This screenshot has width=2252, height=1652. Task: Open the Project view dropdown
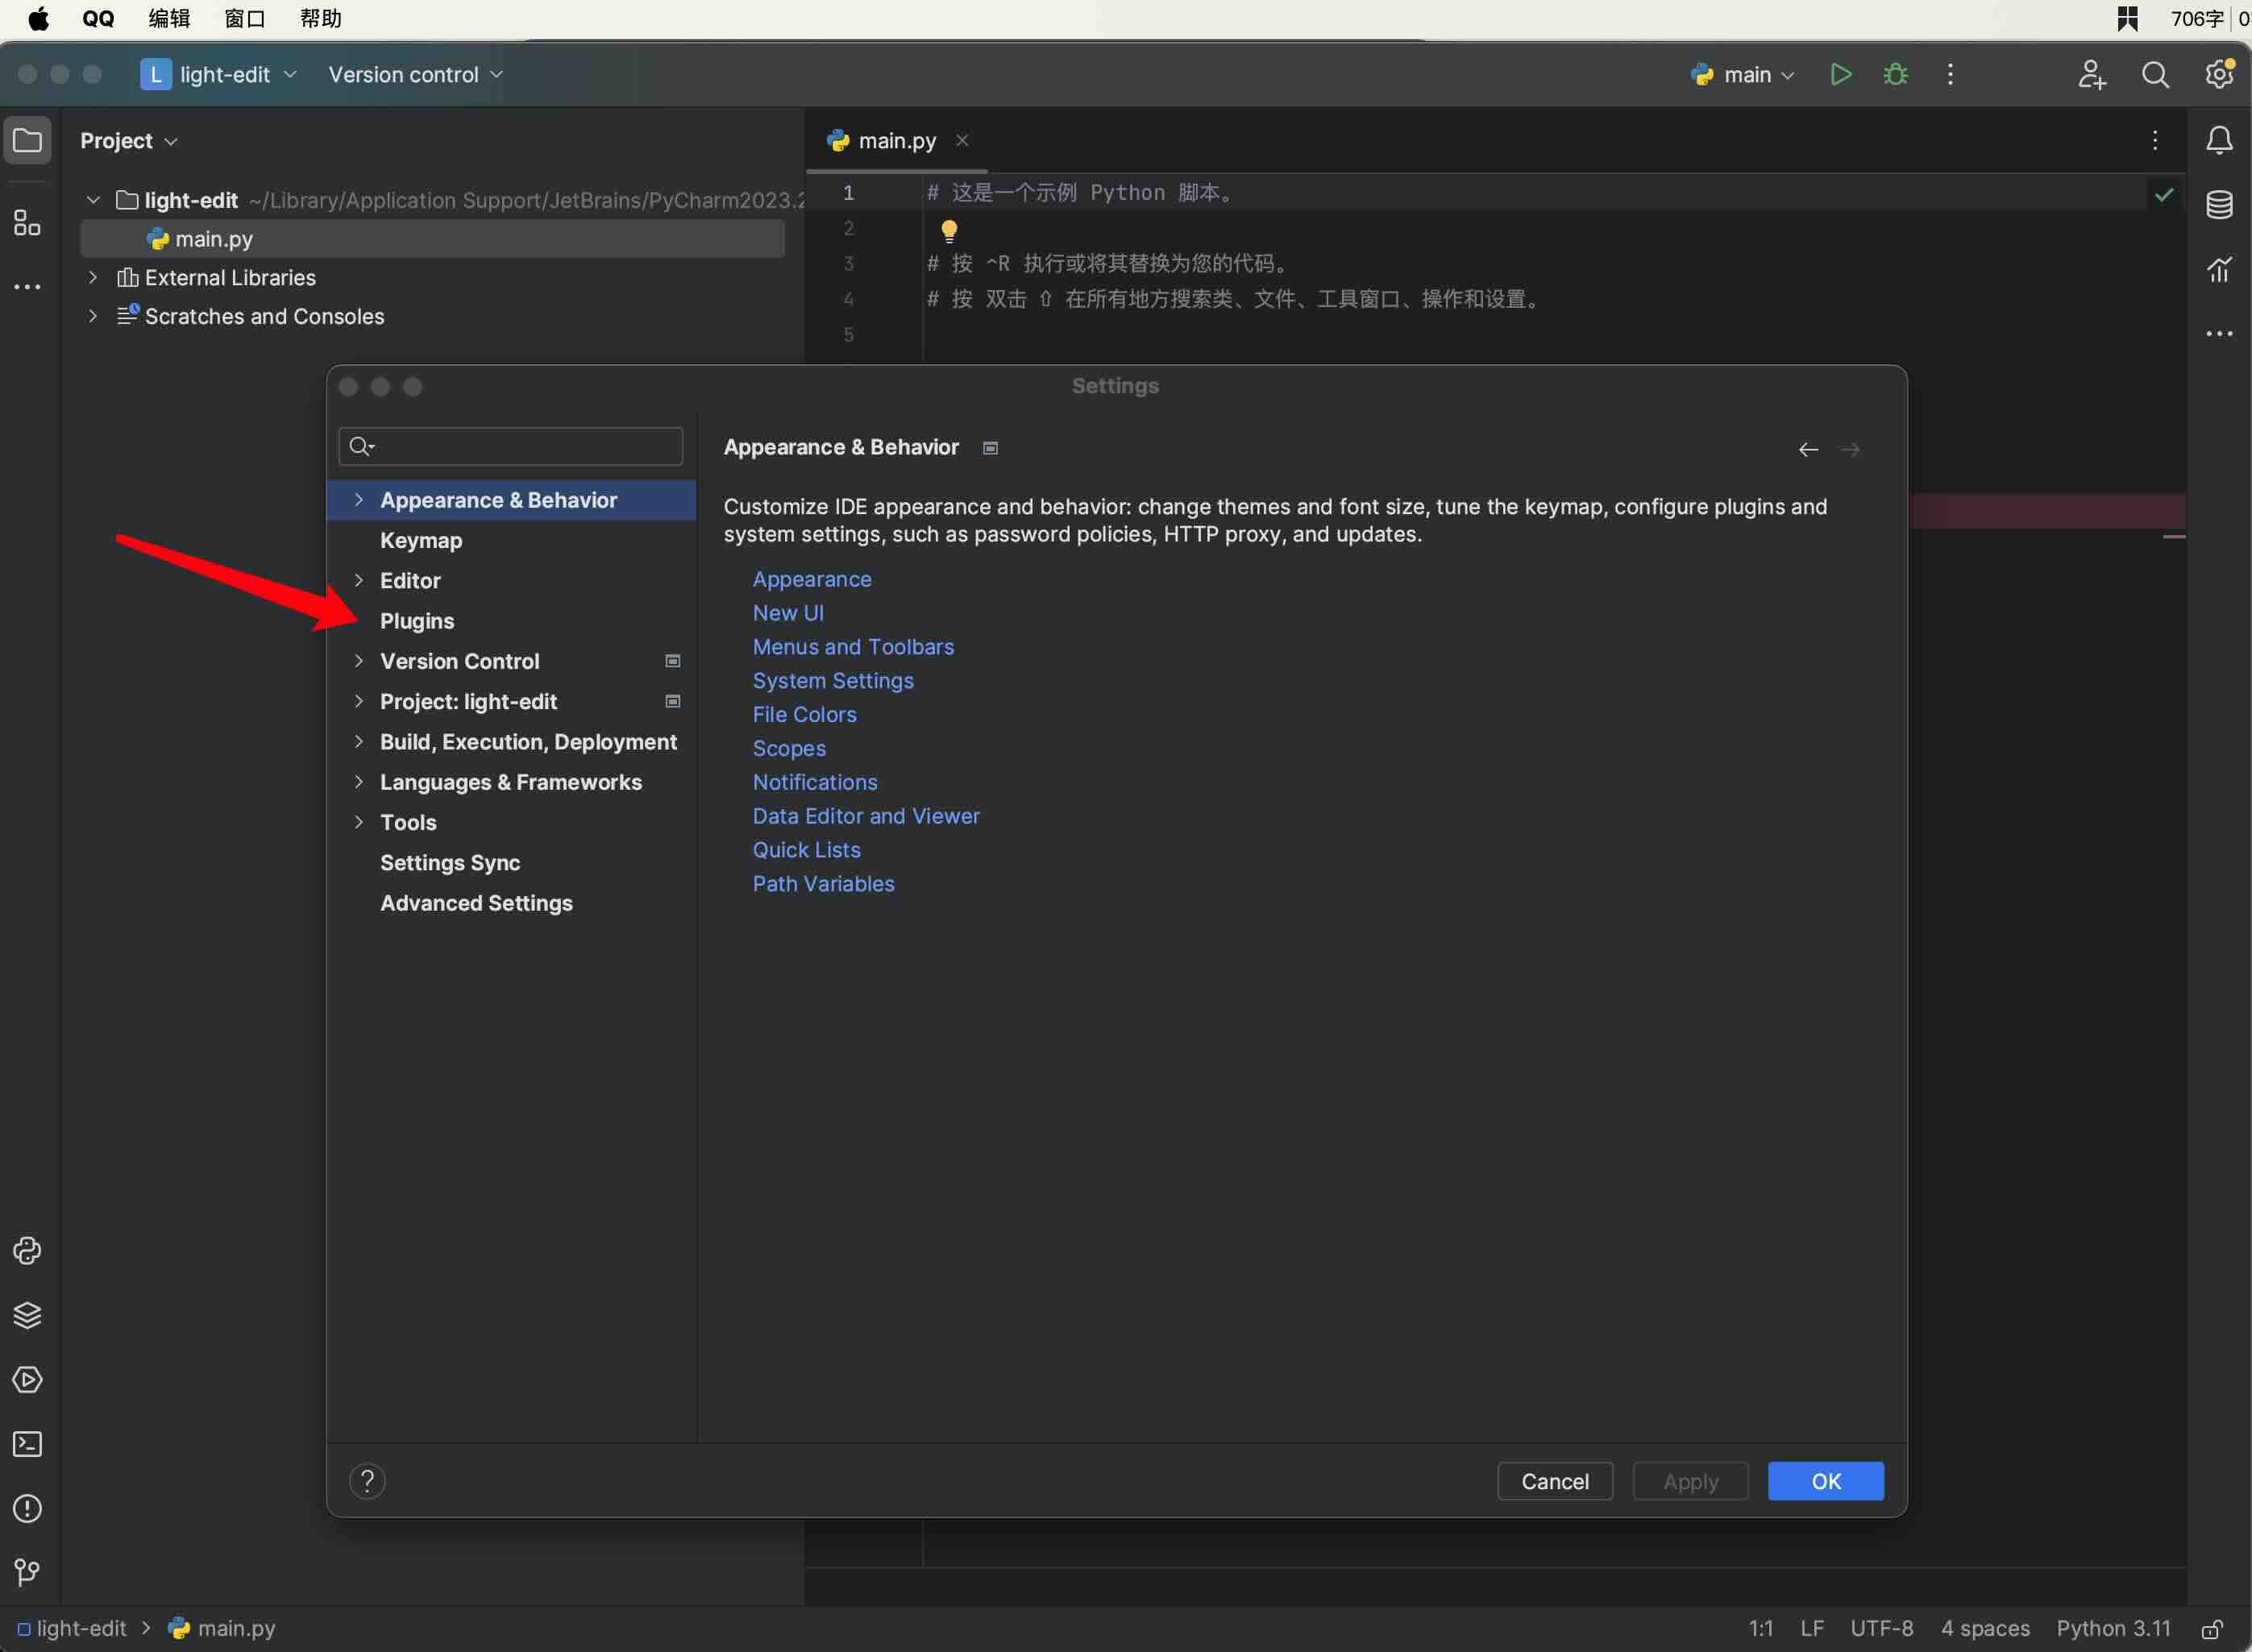[129, 141]
